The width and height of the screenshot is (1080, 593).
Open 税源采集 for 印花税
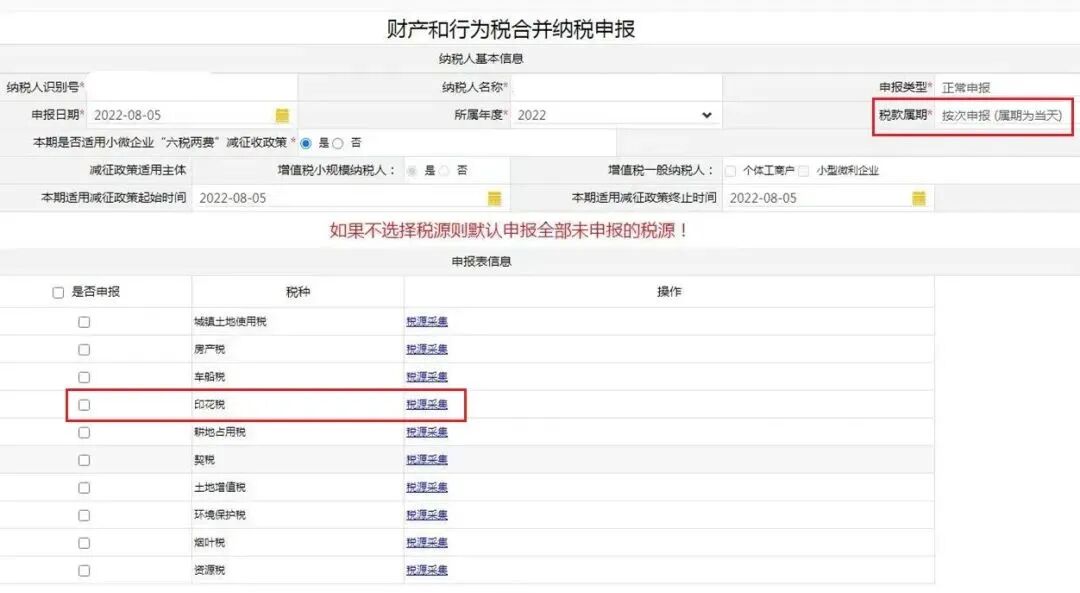click(427, 404)
